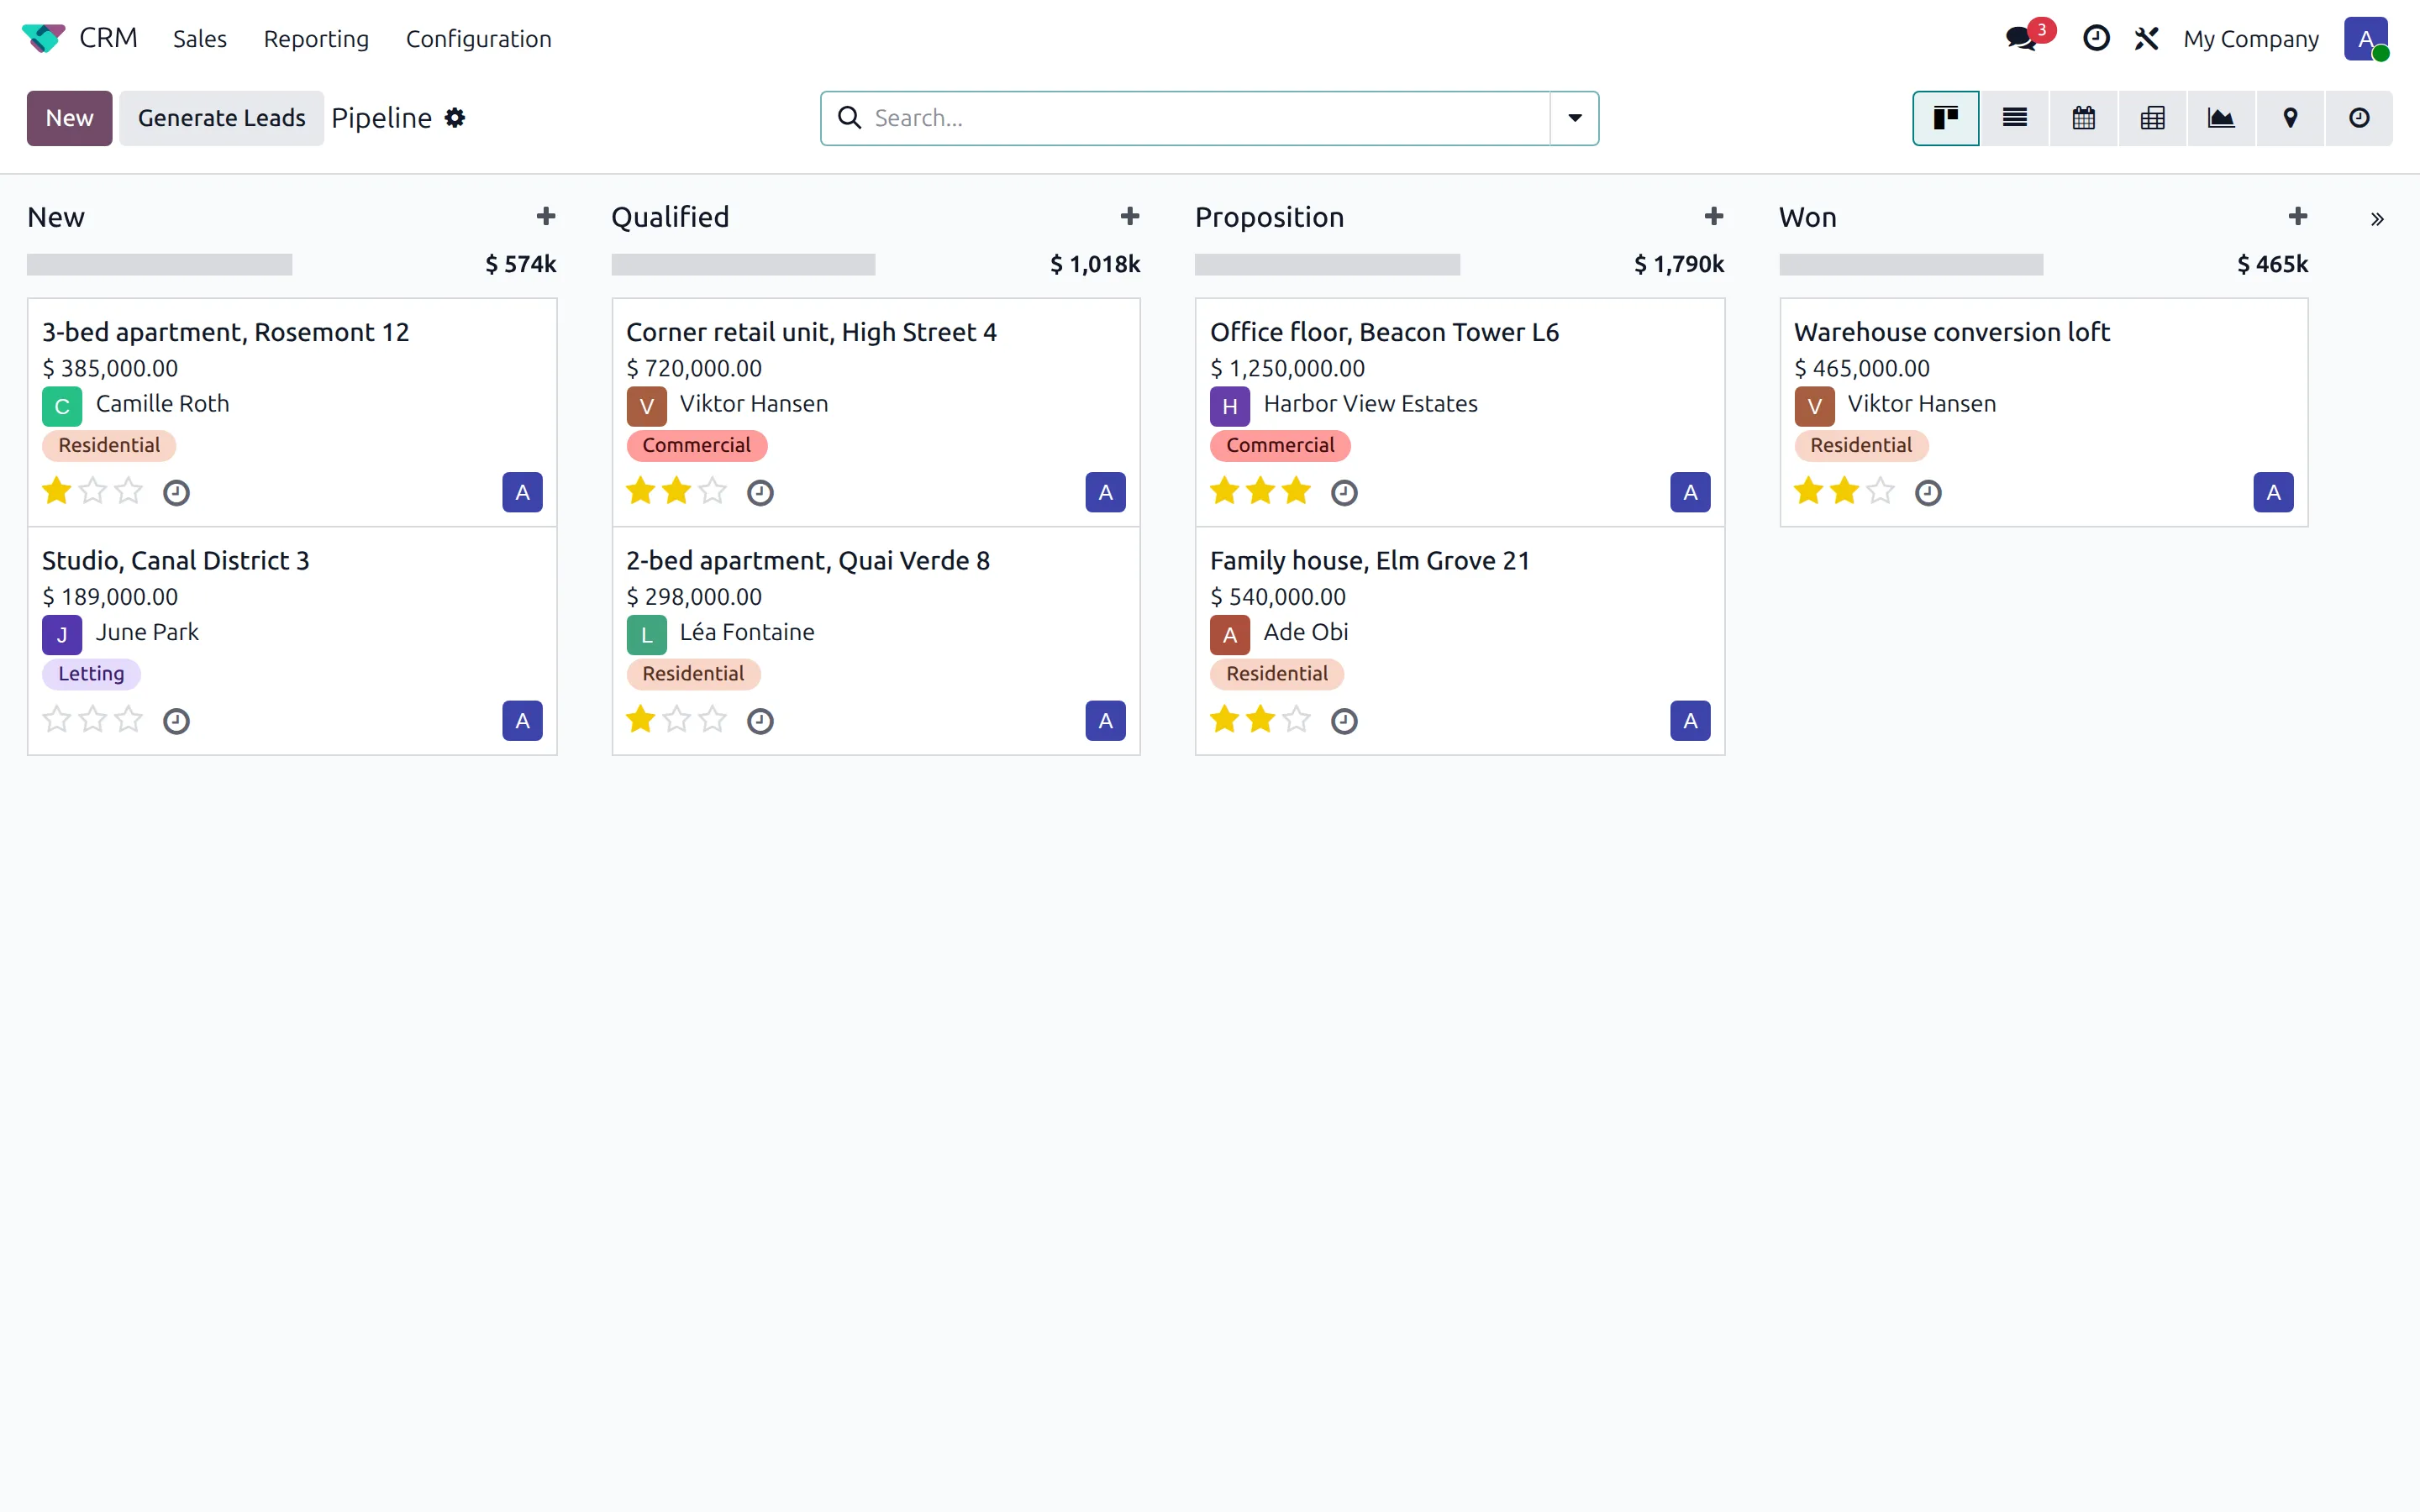
Task: Set first priority star on Studio Canal District
Action: point(57,719)
